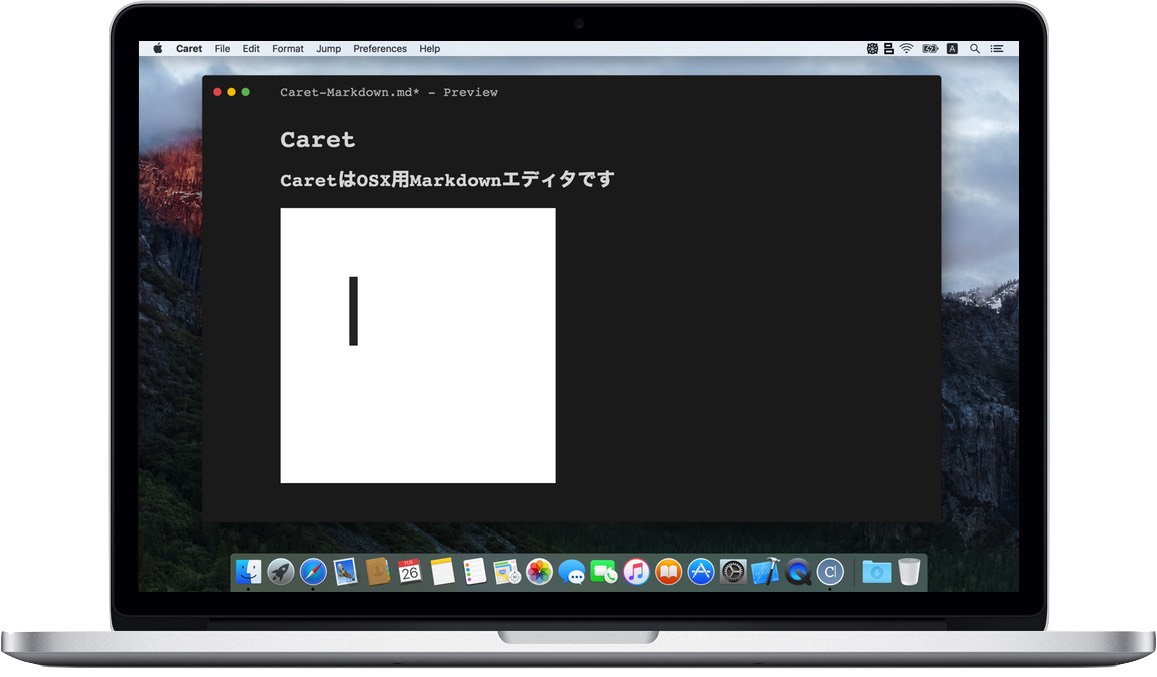1157x677 pixels.
Task: Open Maps from the Dock
Action: click(x=507, y=571)
